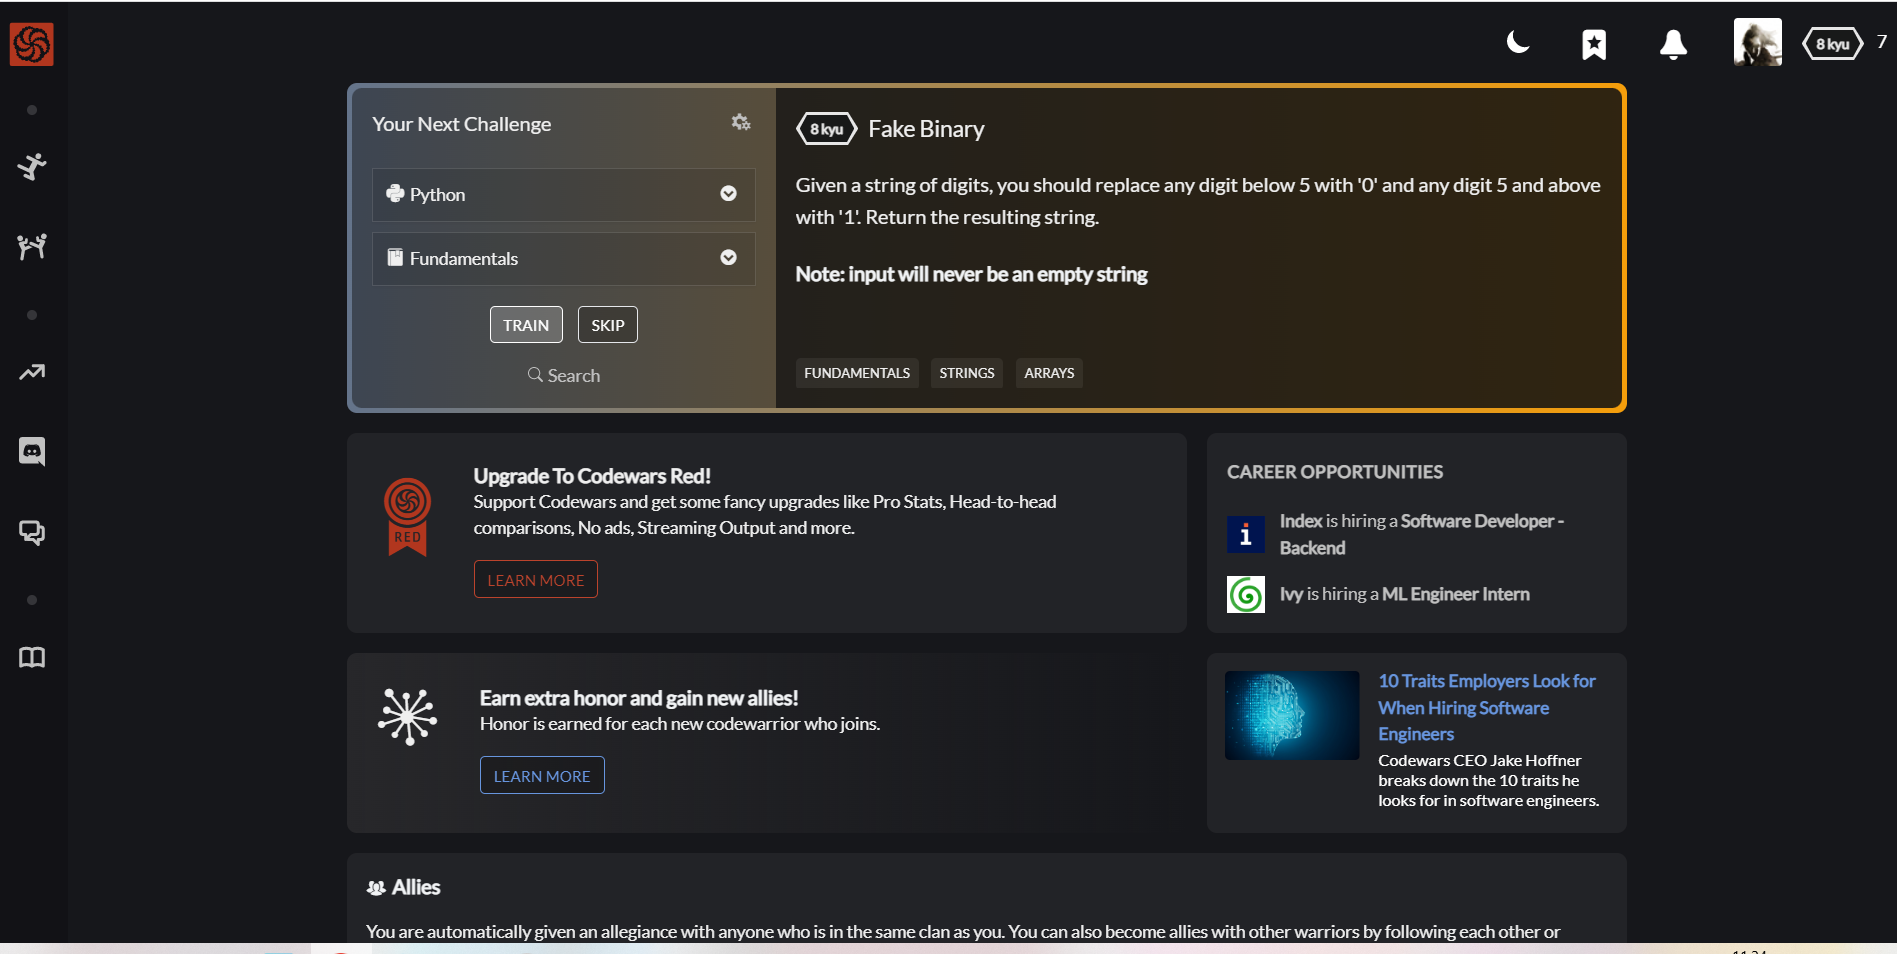Open the Search link under challenge
1897x954 pixels.
tap(564, 375)
